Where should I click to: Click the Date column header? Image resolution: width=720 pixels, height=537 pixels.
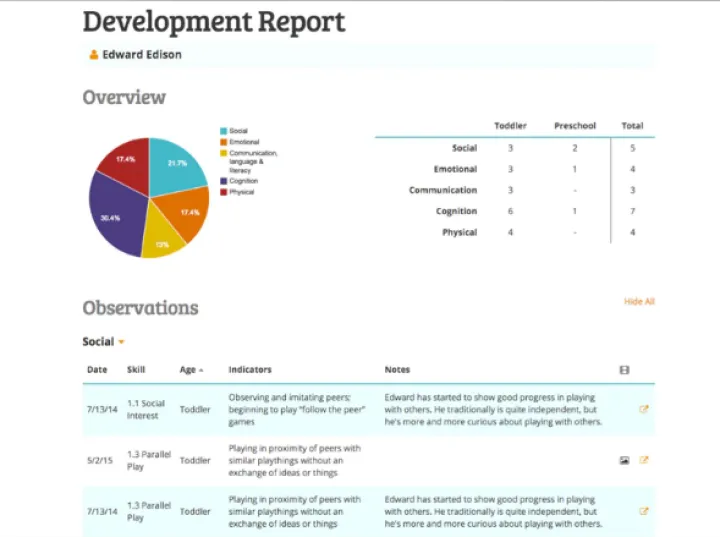coord(96,370)
